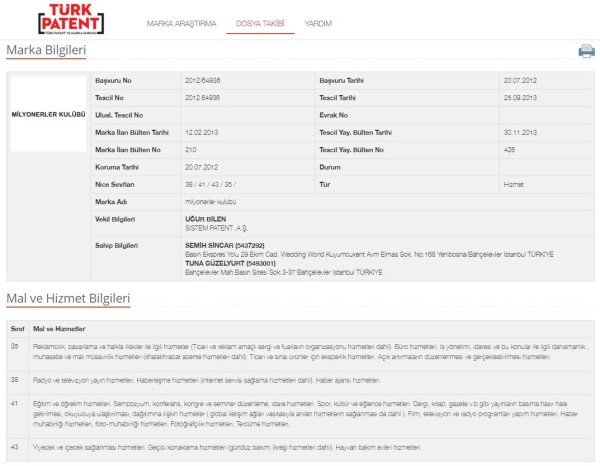This screenshot has height=466, width=600.
Task: Click the Mal ve Hizmet Bilgileri heading
Action: [68, 298]
